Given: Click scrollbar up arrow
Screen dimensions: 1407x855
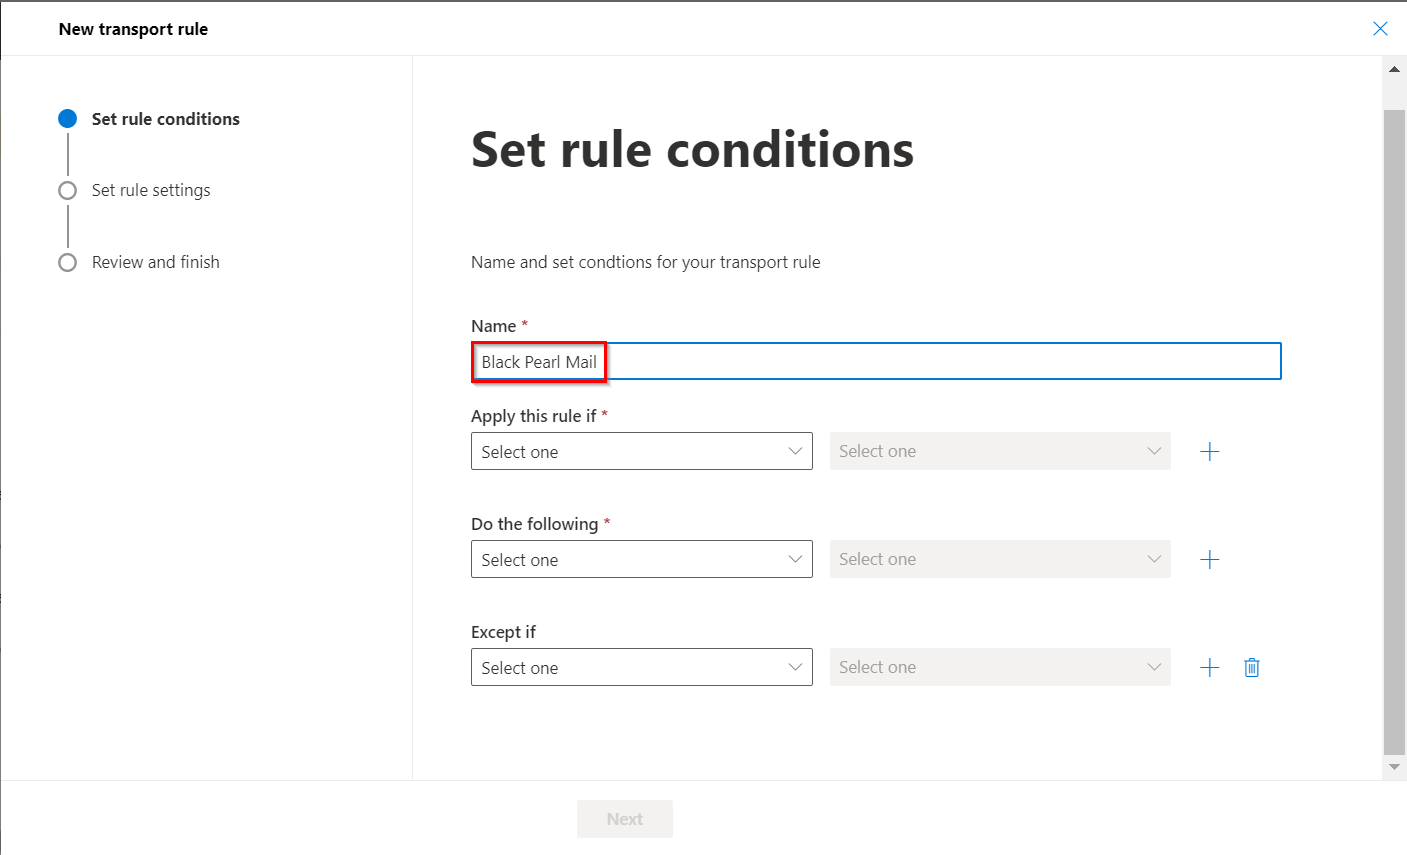Looking at the screenshot, I should tap(1394, 69).
